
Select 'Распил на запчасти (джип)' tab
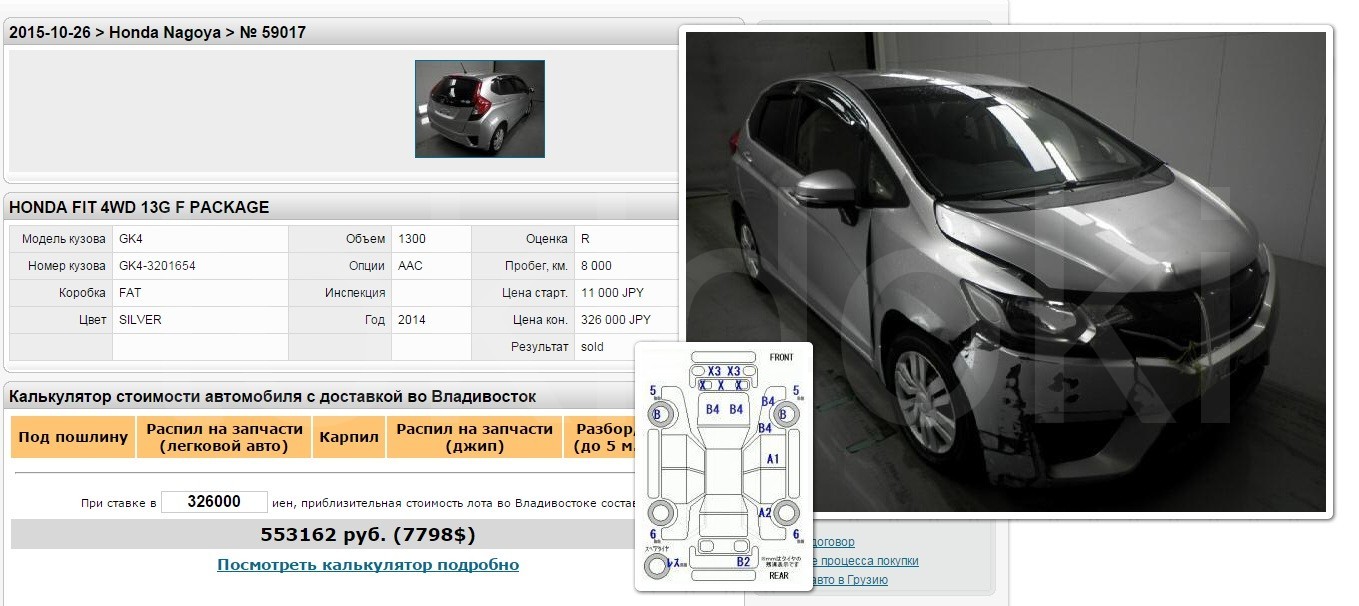pyautogui.click(x=475, y=437)
